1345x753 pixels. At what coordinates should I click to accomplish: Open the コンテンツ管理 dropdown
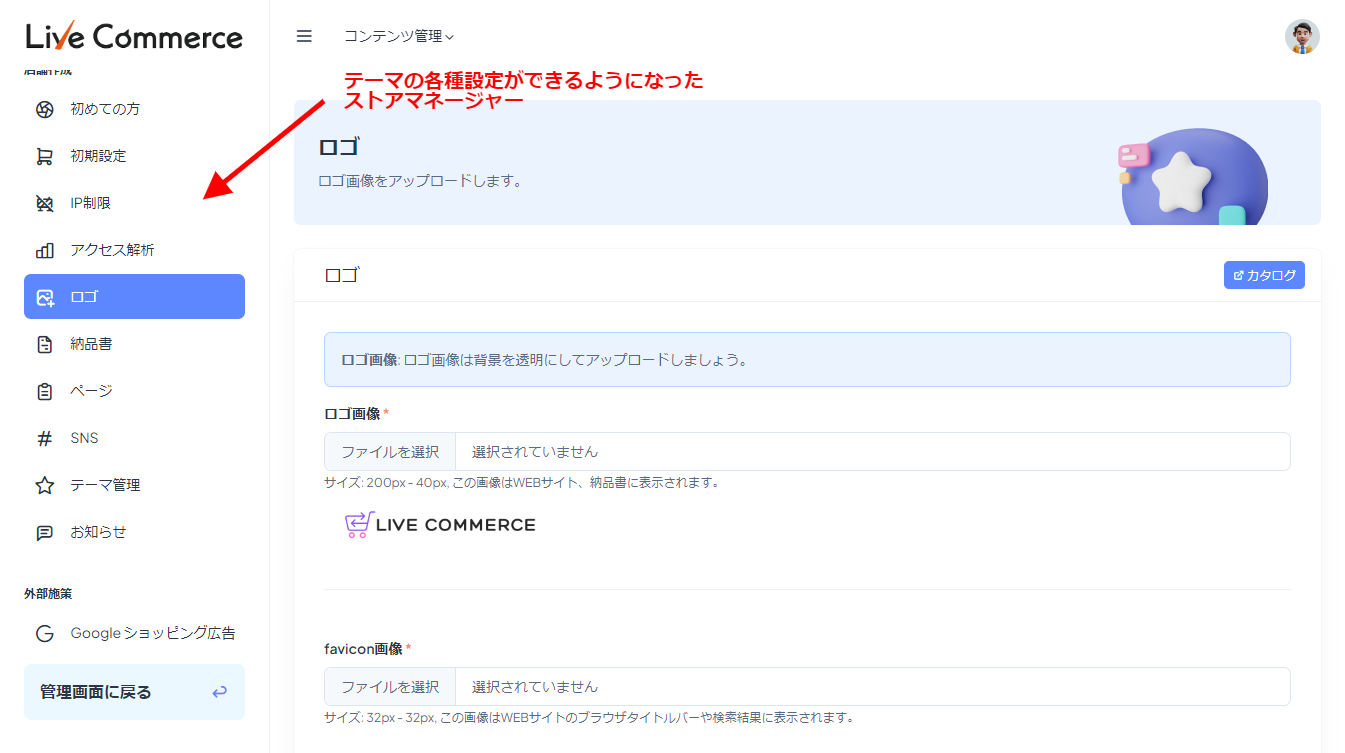398,36
